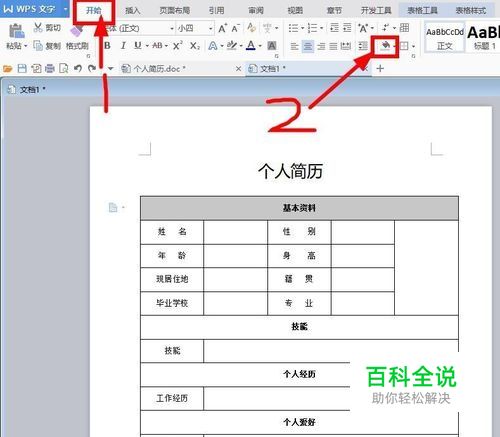Switch to the 页面布局 tab
The height and width of the screenshot is (437, 500).
click(x=175, y=11)
